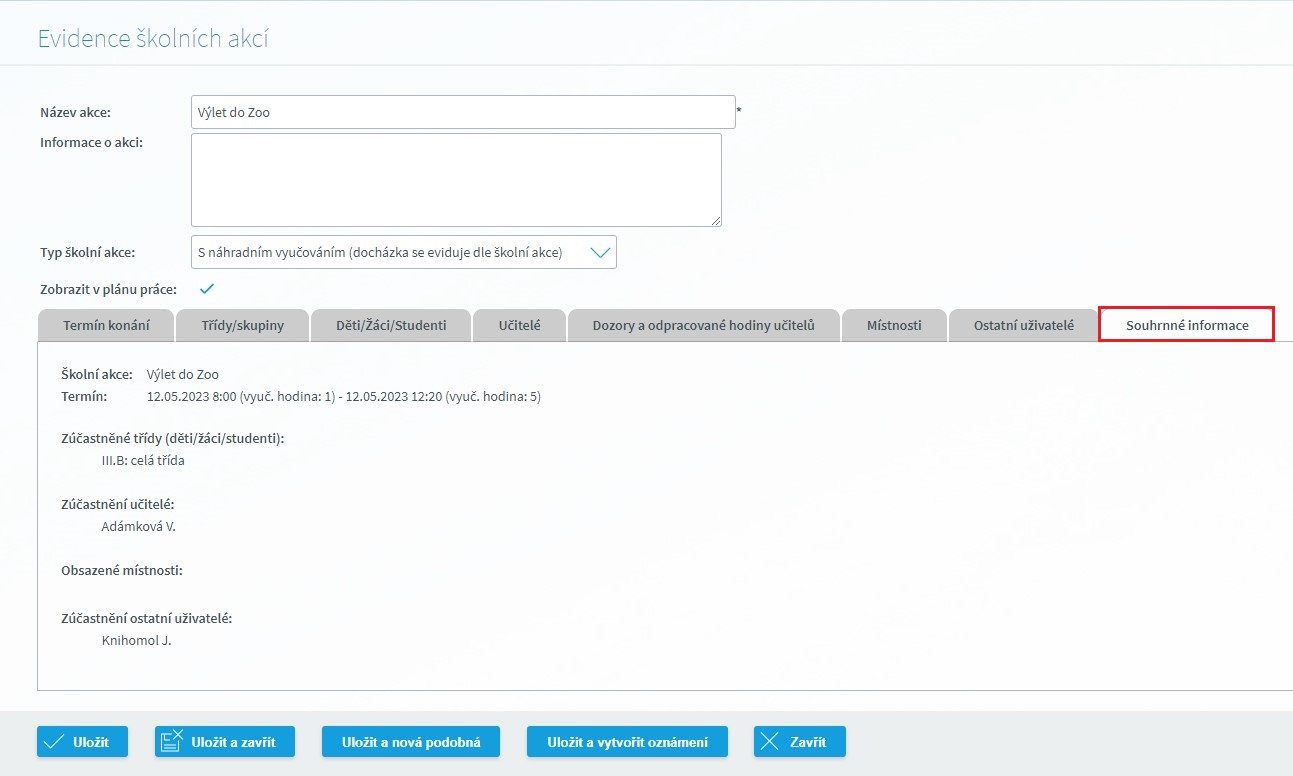Click Uložit a vytvořit oznámení button

click(627, 742)
